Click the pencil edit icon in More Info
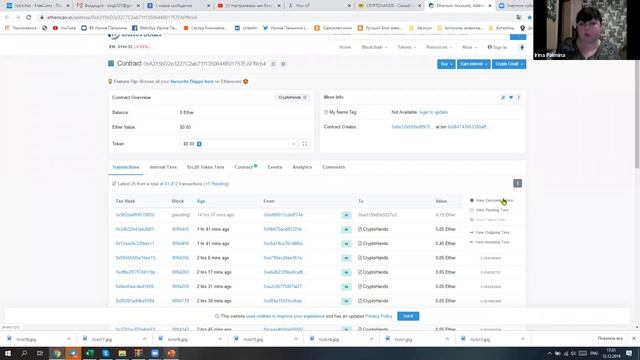 [x=503, y=98]
